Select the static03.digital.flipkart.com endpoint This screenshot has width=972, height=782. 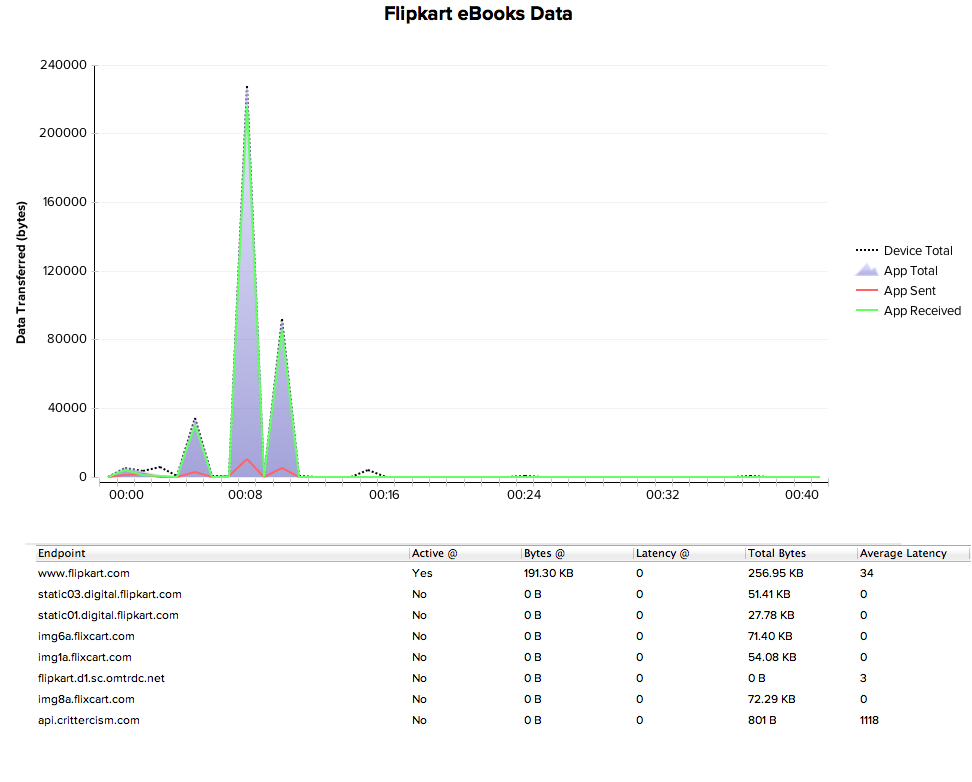pos(110,594)
